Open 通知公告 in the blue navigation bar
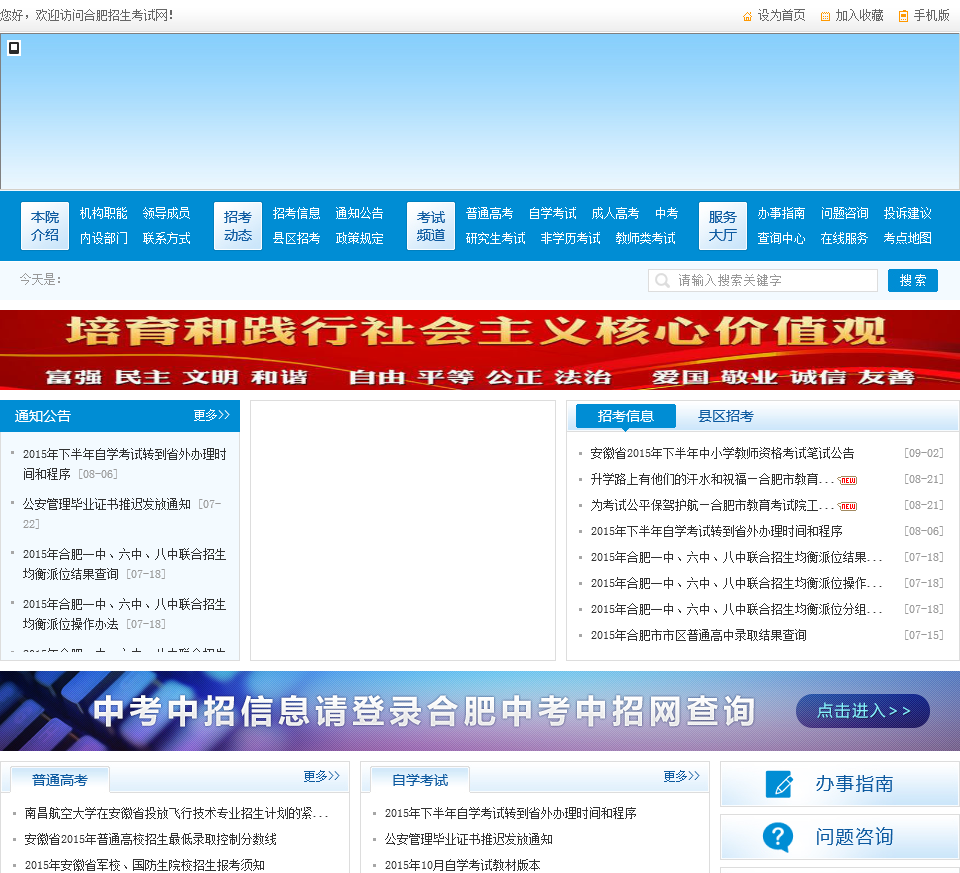This screenshot has height=873, width=960. coord(359,213)
